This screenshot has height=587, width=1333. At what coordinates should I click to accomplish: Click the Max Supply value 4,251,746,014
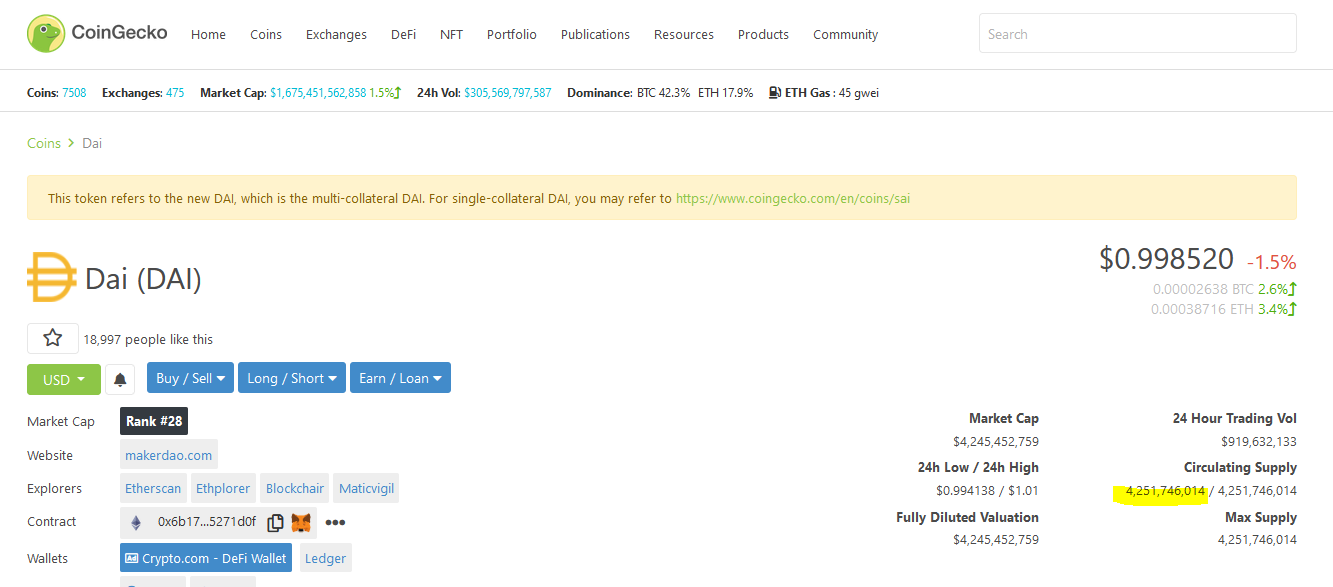[1257, 540]
